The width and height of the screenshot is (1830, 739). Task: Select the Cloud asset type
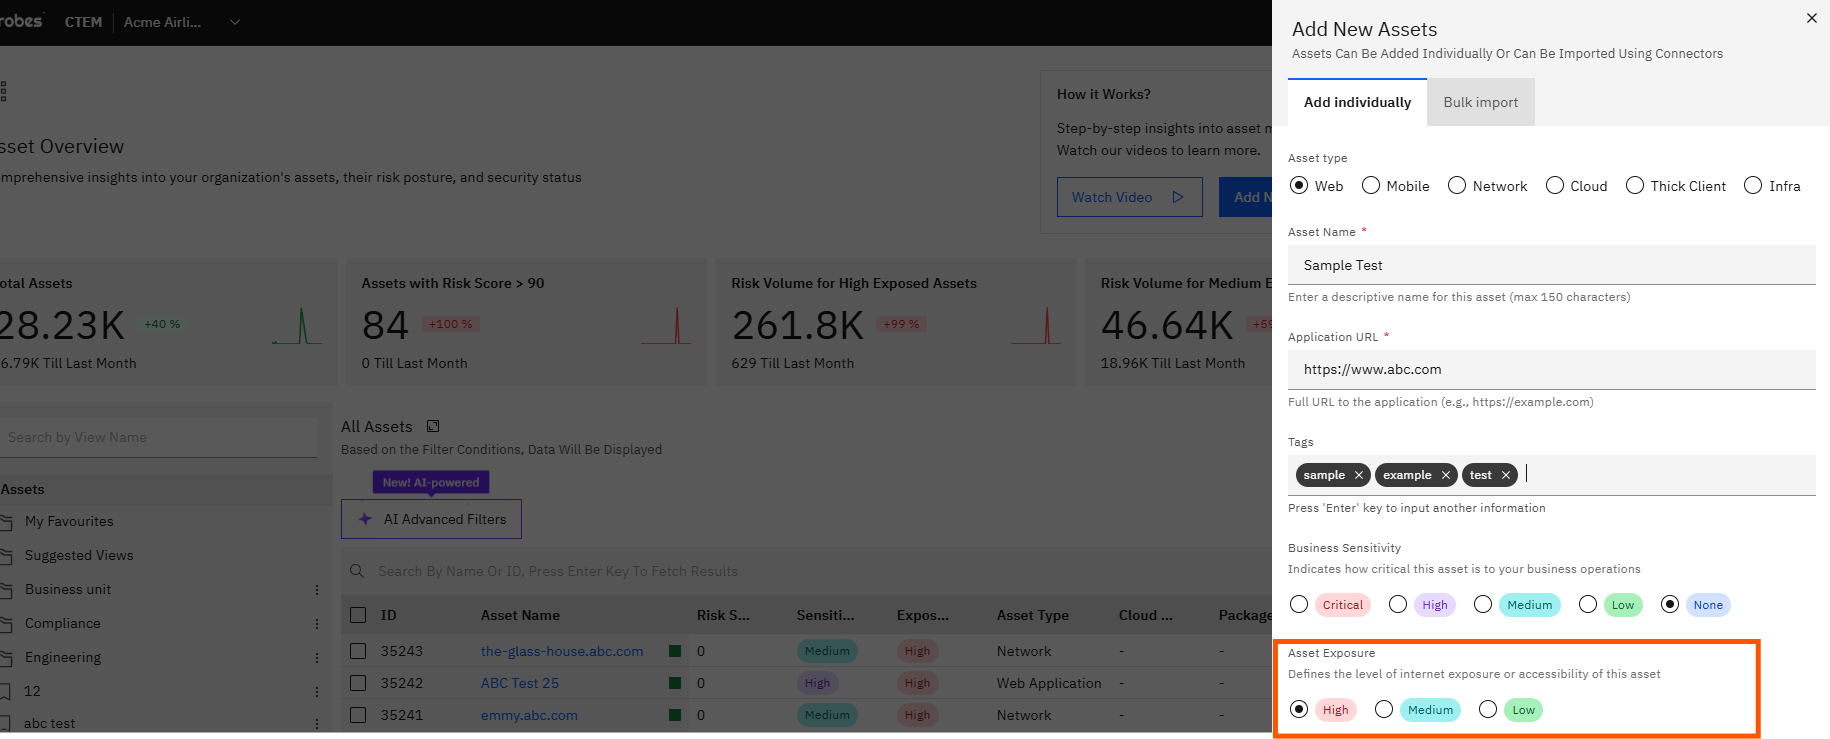(x=1555, y=185)
